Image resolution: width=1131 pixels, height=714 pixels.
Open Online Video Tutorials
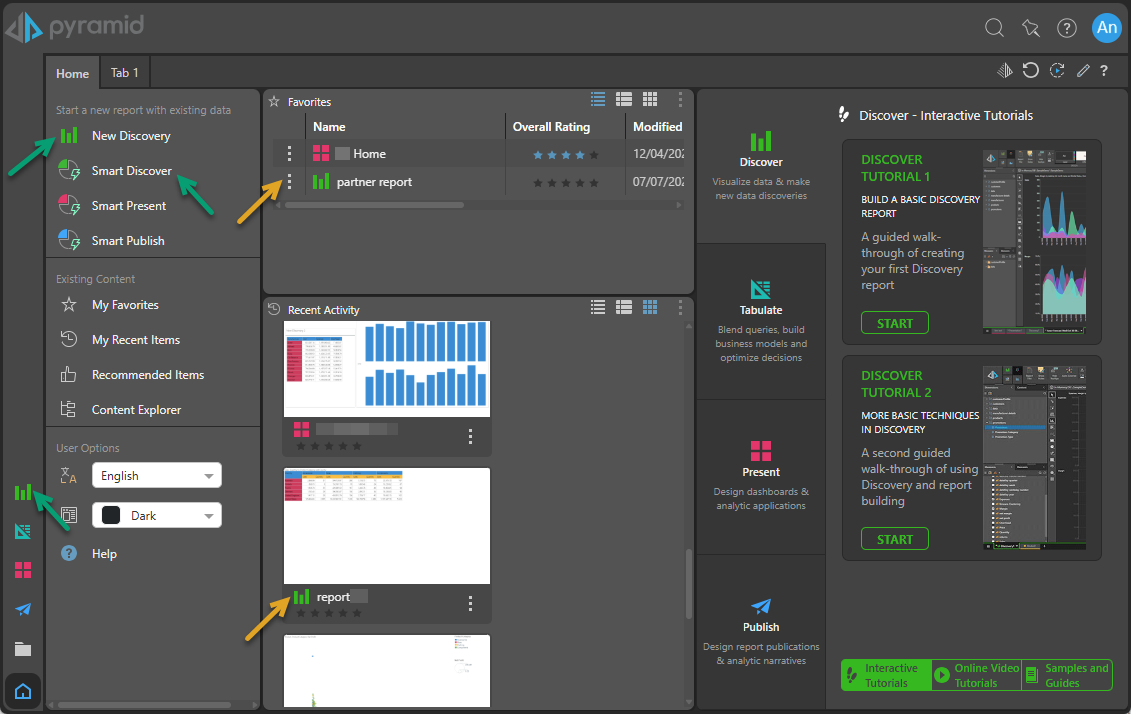(976, 675)
